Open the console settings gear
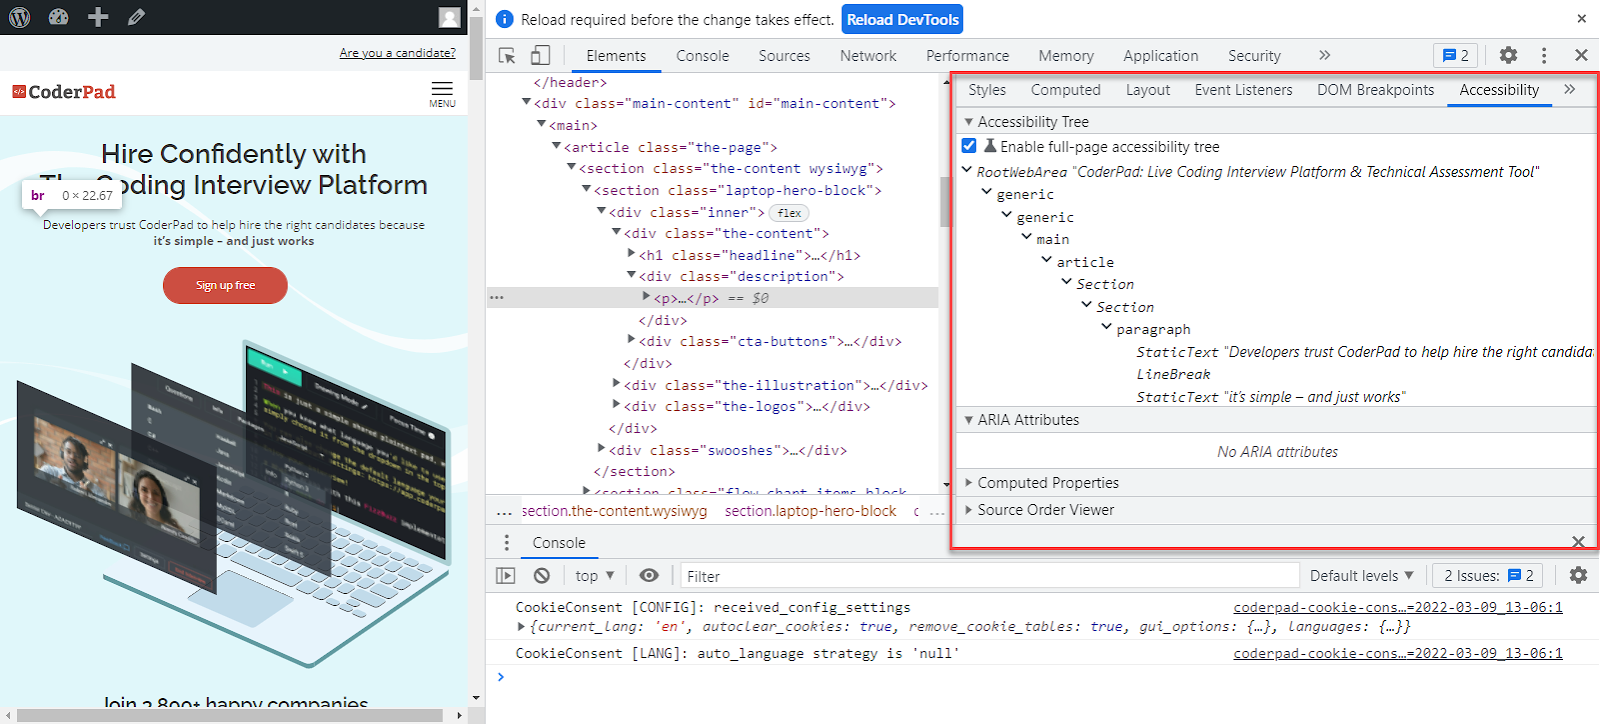The width and height of the screenshot is (1600, 724). point(1578,576)
